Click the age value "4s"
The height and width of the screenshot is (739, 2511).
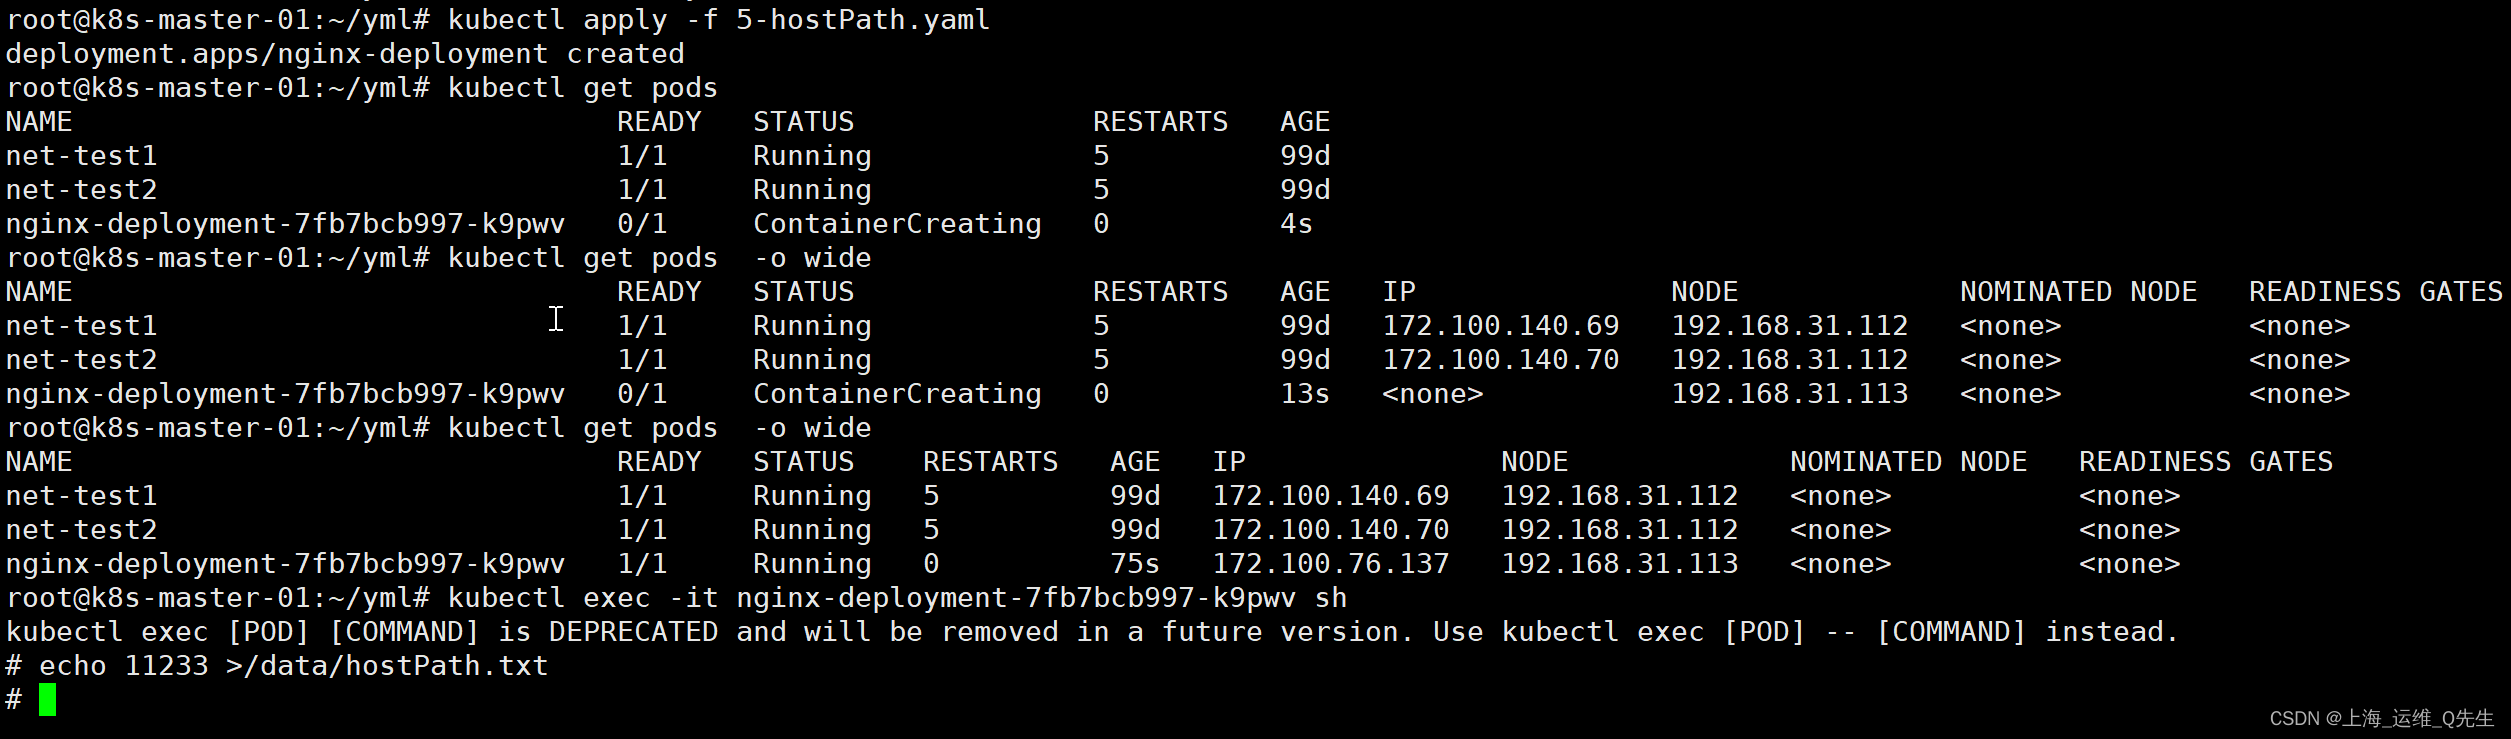[x=1296, y=224]
